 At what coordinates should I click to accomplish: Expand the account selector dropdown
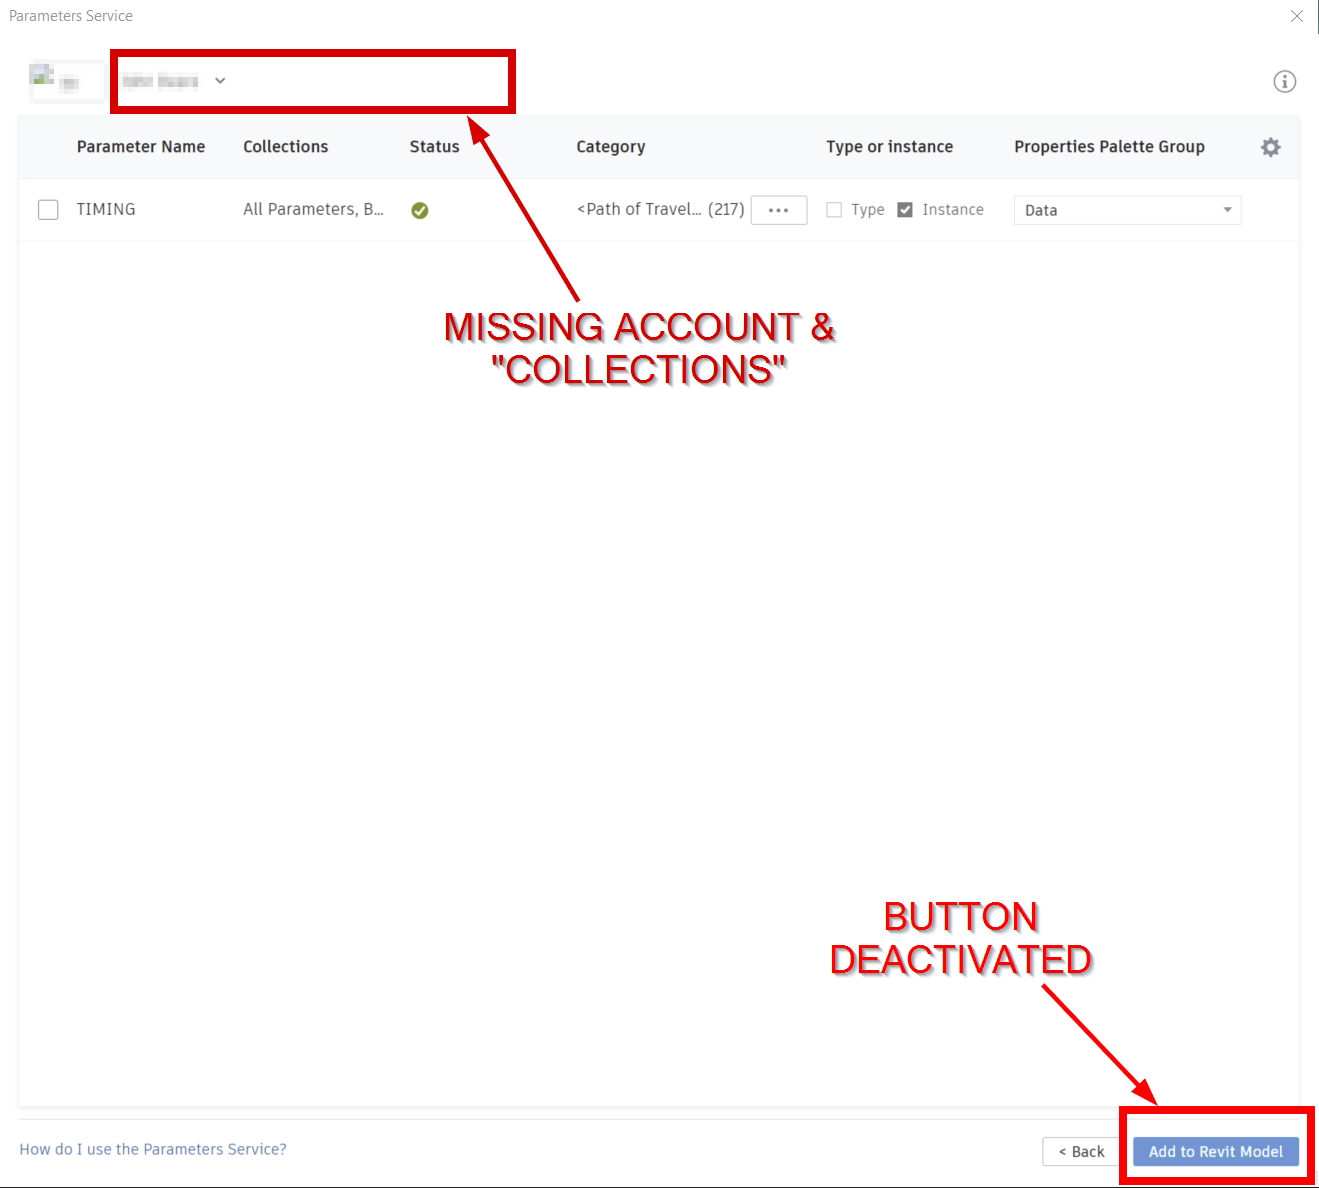[x=219, y=81]
